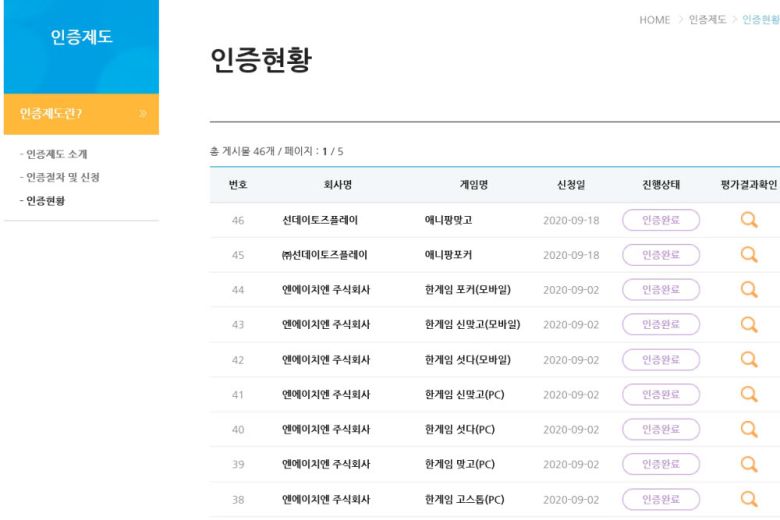Click magnifier icon for row 43 한게임 신맞고(모바일)

[x=749, y=324]
